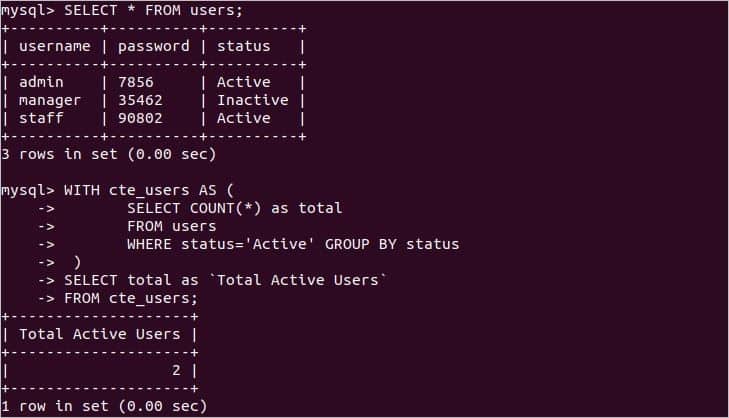
Task: Click the 'staff' username cell
Action: pos(42,118)
